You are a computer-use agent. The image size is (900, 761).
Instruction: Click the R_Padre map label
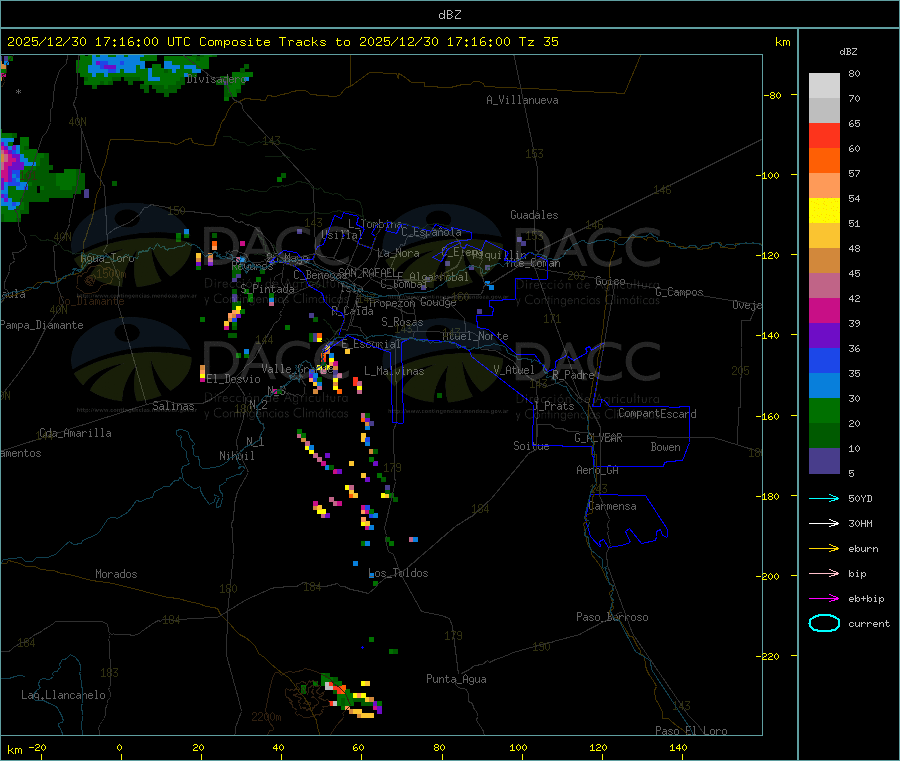[573, 375]
